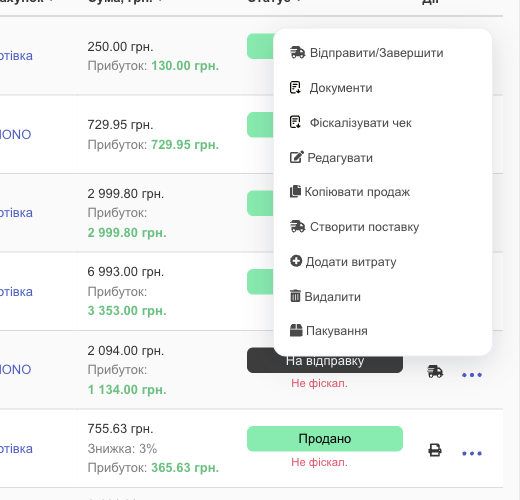The width and height of the screenshot is (520, 500).
Task: Choose Видалити from the menu
Action: tap(325, 296)
